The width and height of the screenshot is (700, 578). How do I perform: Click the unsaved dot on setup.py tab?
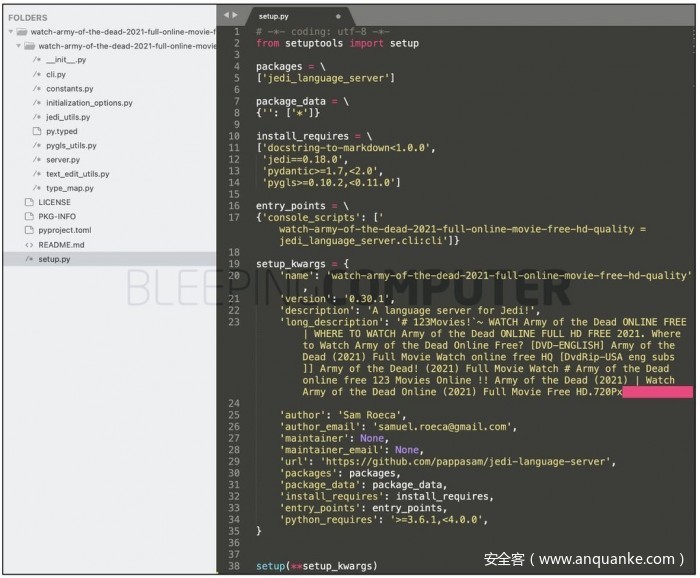[x=338, y=17]
